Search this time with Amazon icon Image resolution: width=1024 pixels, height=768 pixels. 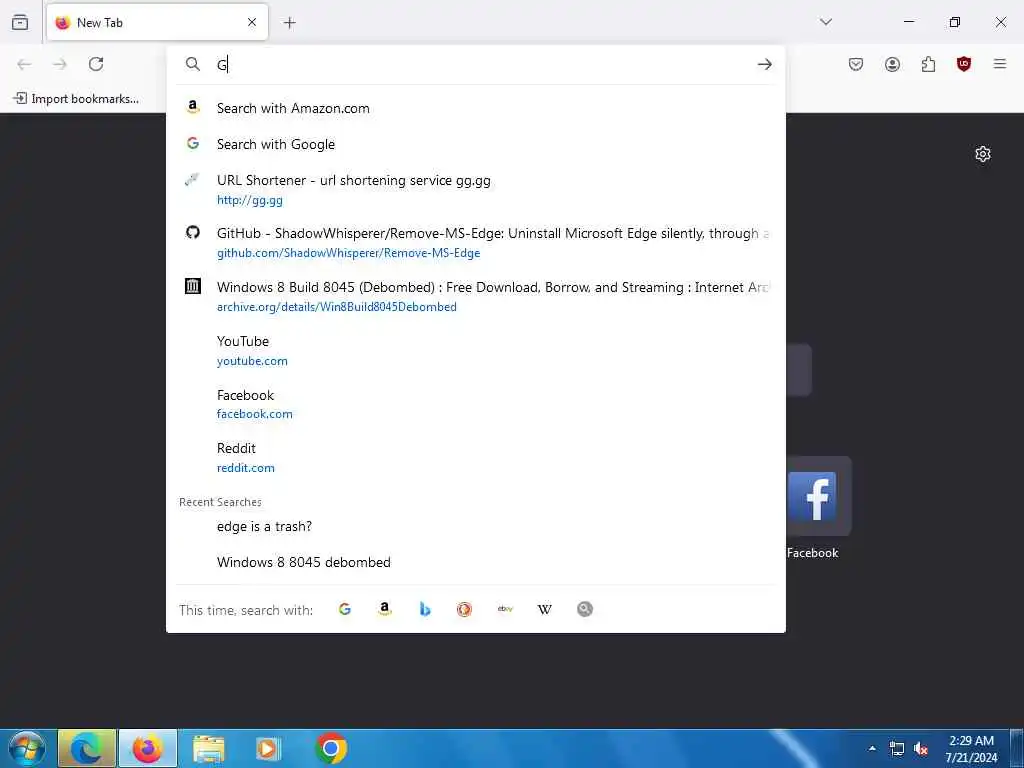point(385,609)
